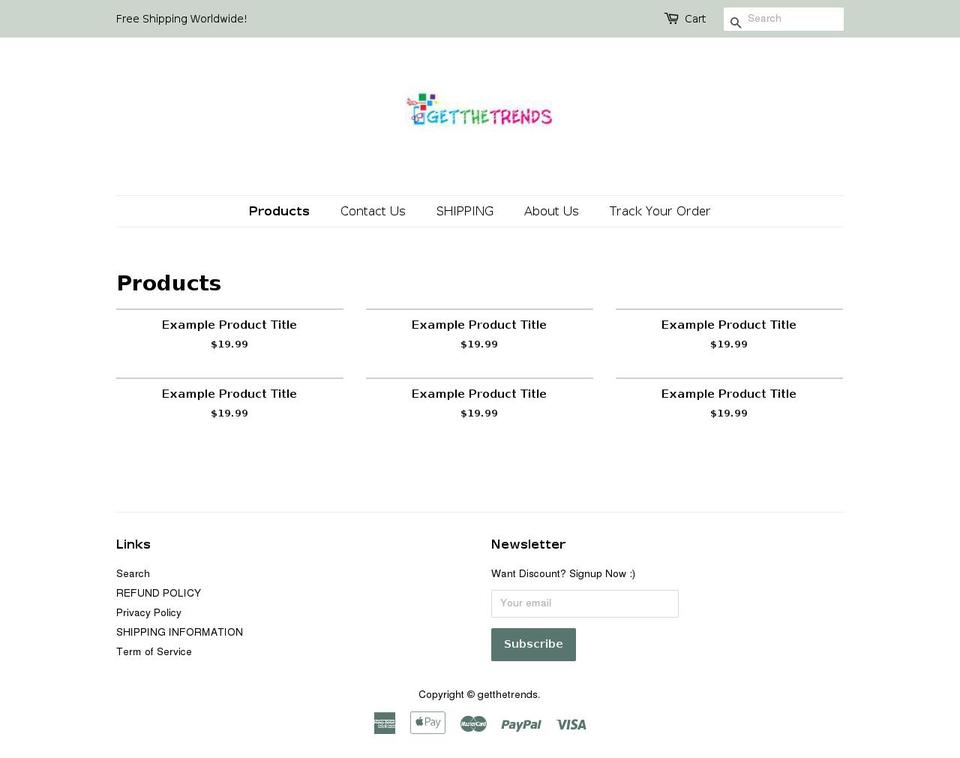Click inside the newsletter email field
Image resolution: width=960 pixels, height=758 pixels.
coord(584,603)
